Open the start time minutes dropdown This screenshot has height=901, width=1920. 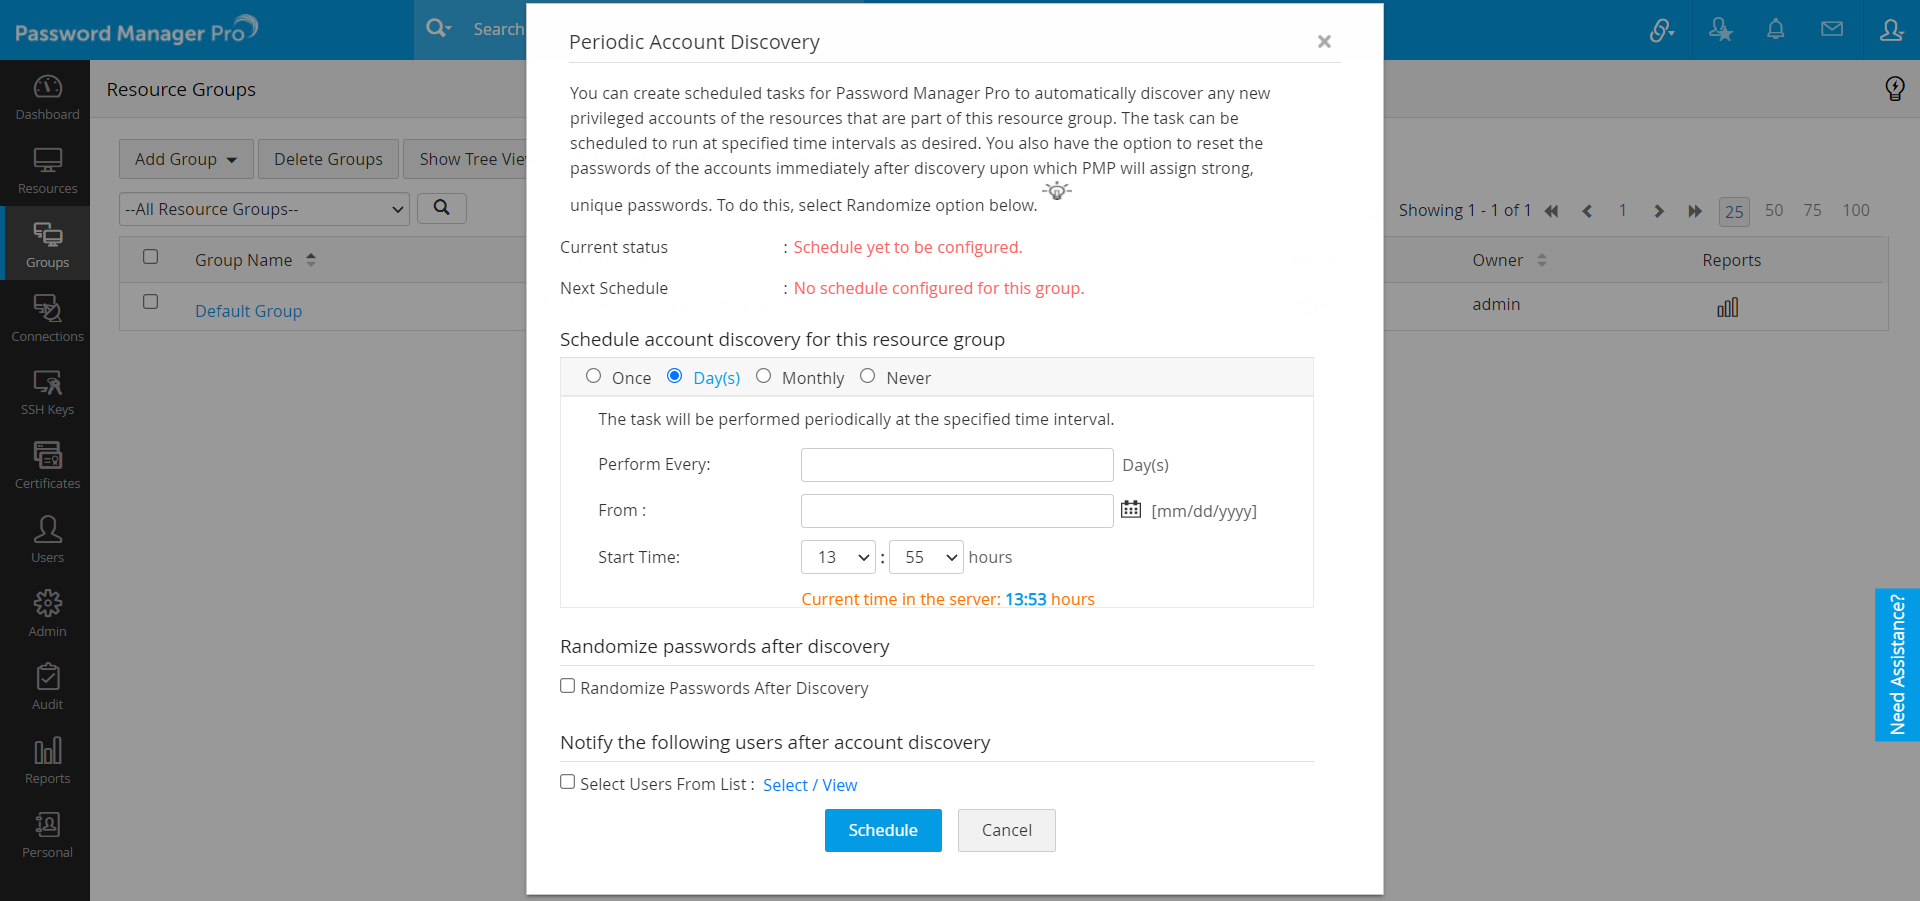click(x=926, y=557)
